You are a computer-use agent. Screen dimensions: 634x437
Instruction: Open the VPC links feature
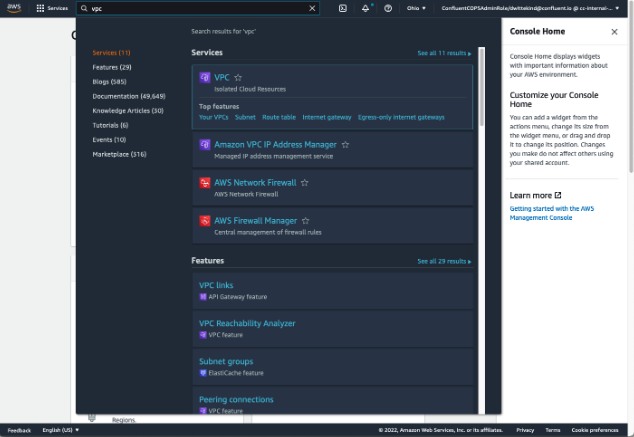click(216, 285)
